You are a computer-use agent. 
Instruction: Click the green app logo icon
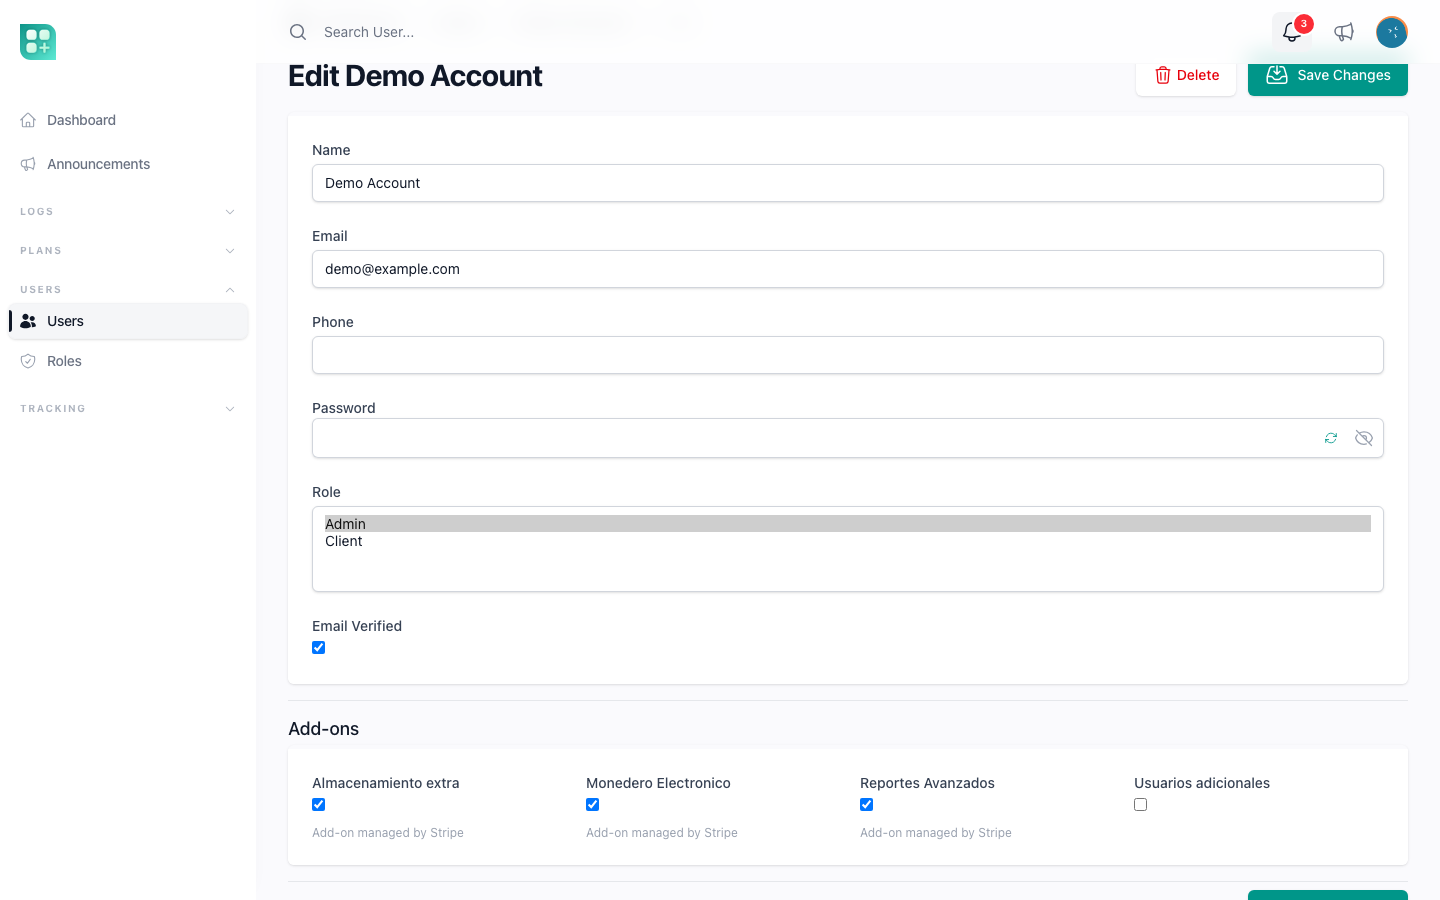coord(38,42)
